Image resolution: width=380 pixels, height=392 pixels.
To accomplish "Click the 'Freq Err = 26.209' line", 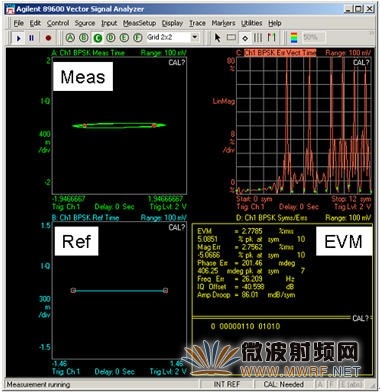I will [245, 279].
